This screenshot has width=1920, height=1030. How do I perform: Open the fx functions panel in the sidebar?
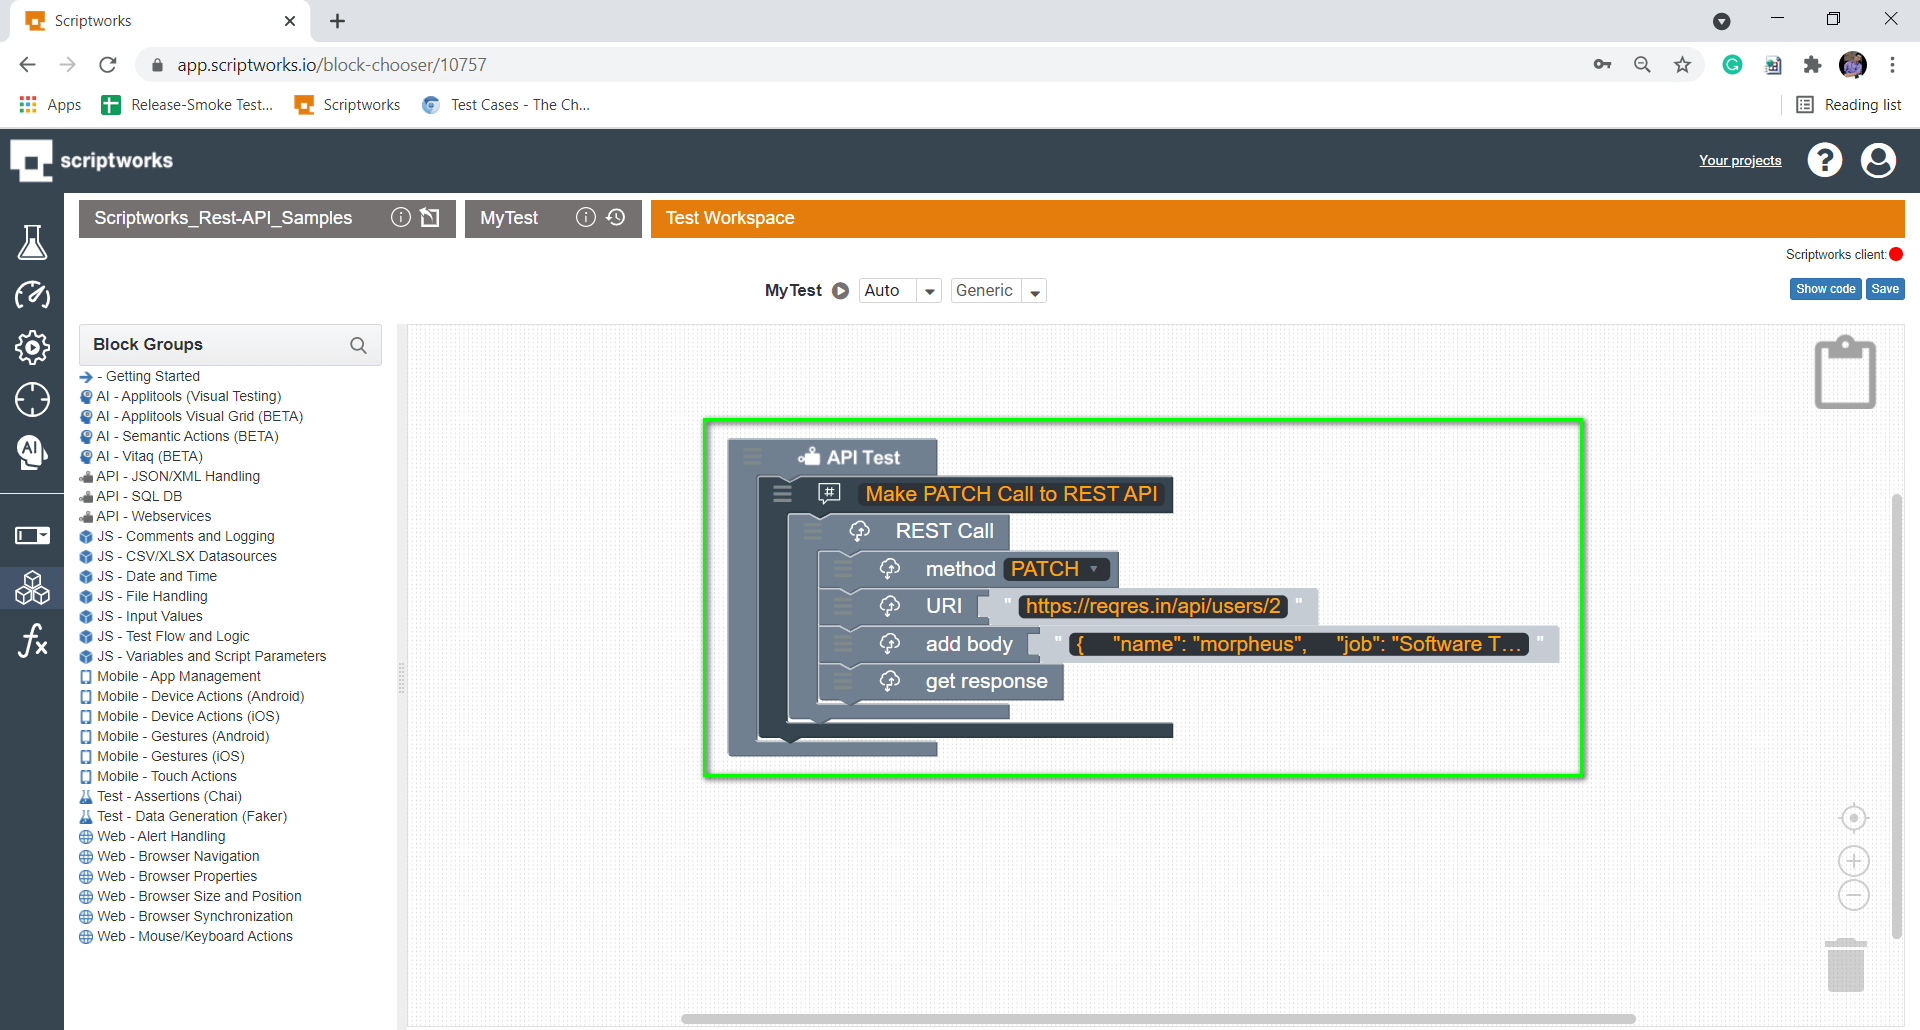(33, 641)
